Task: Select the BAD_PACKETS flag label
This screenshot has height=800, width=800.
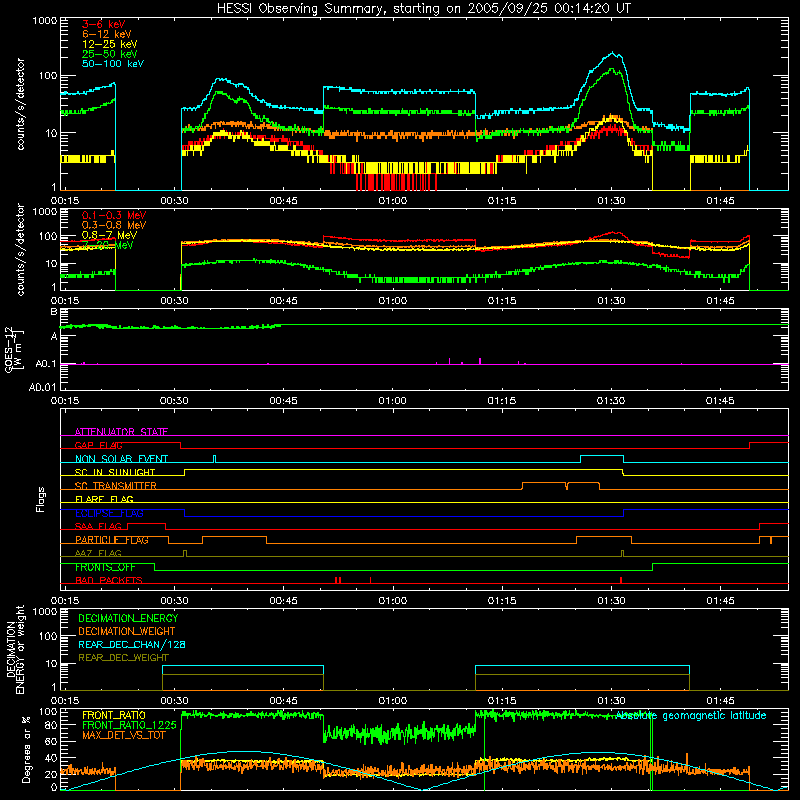Action: pos(109,581)
